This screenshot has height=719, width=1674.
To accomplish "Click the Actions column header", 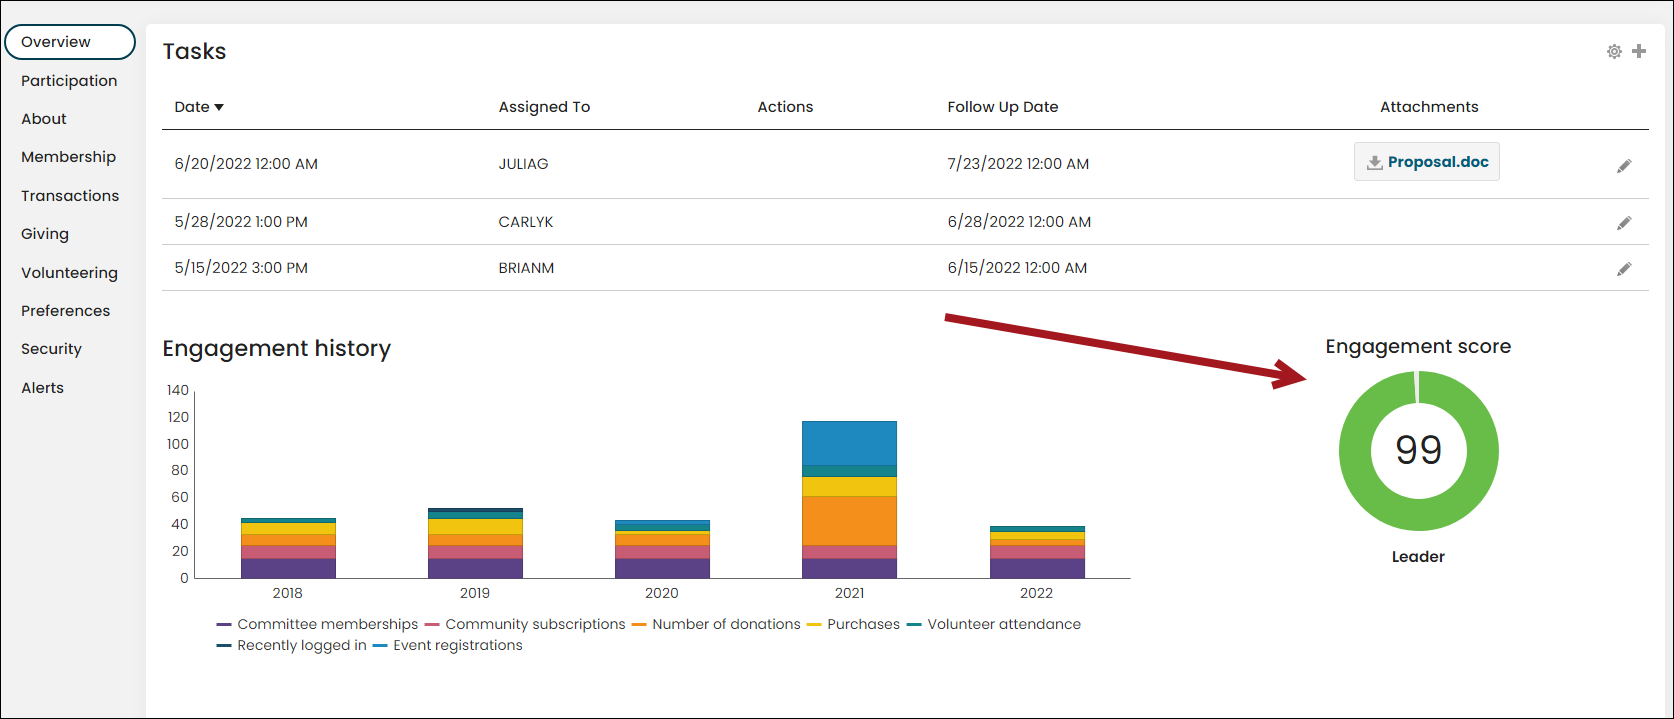I will tap(785, 107).
